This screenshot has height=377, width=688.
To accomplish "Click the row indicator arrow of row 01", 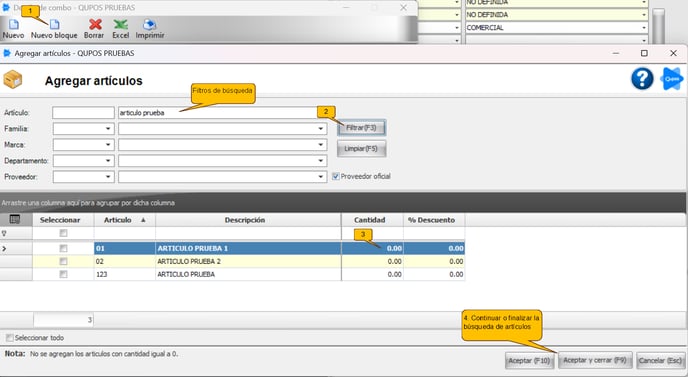I will pyautogui.click(x=4, y=249).
